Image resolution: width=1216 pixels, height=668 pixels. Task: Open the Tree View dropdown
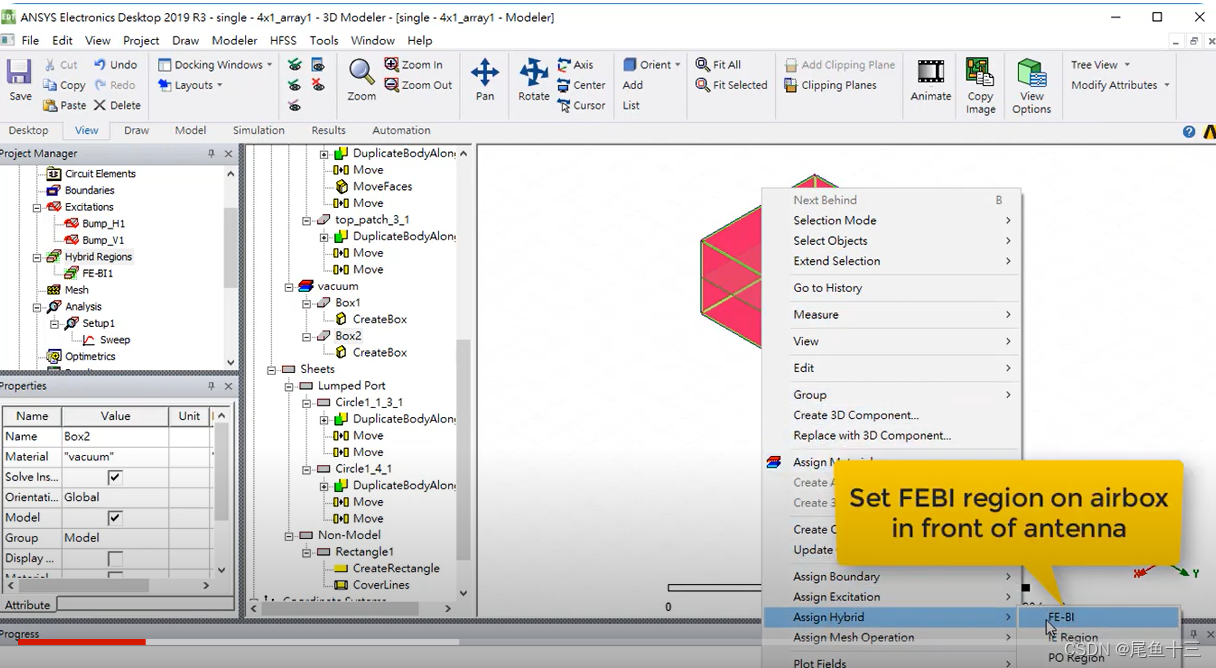[1100, 65]
